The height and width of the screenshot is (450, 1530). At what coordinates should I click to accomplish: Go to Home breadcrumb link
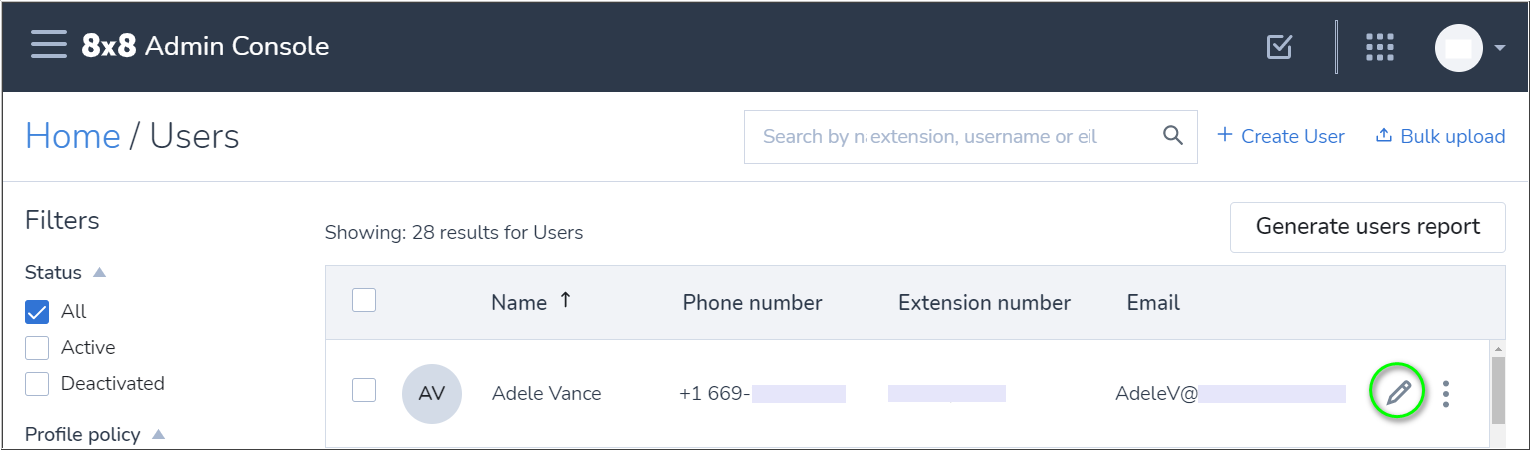[73, 135]
